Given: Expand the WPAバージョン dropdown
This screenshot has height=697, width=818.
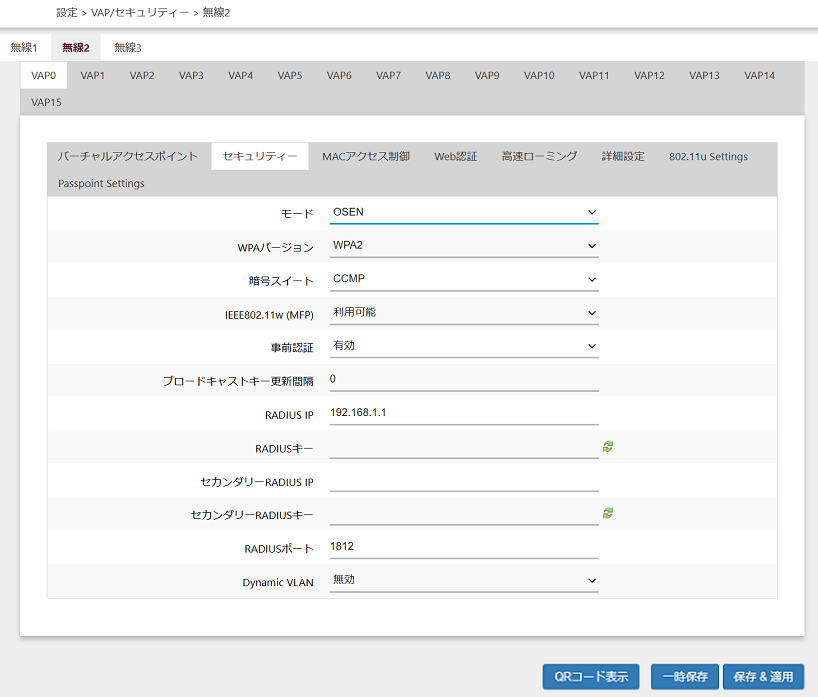Looking at the screenshot, I should point(463,246).
